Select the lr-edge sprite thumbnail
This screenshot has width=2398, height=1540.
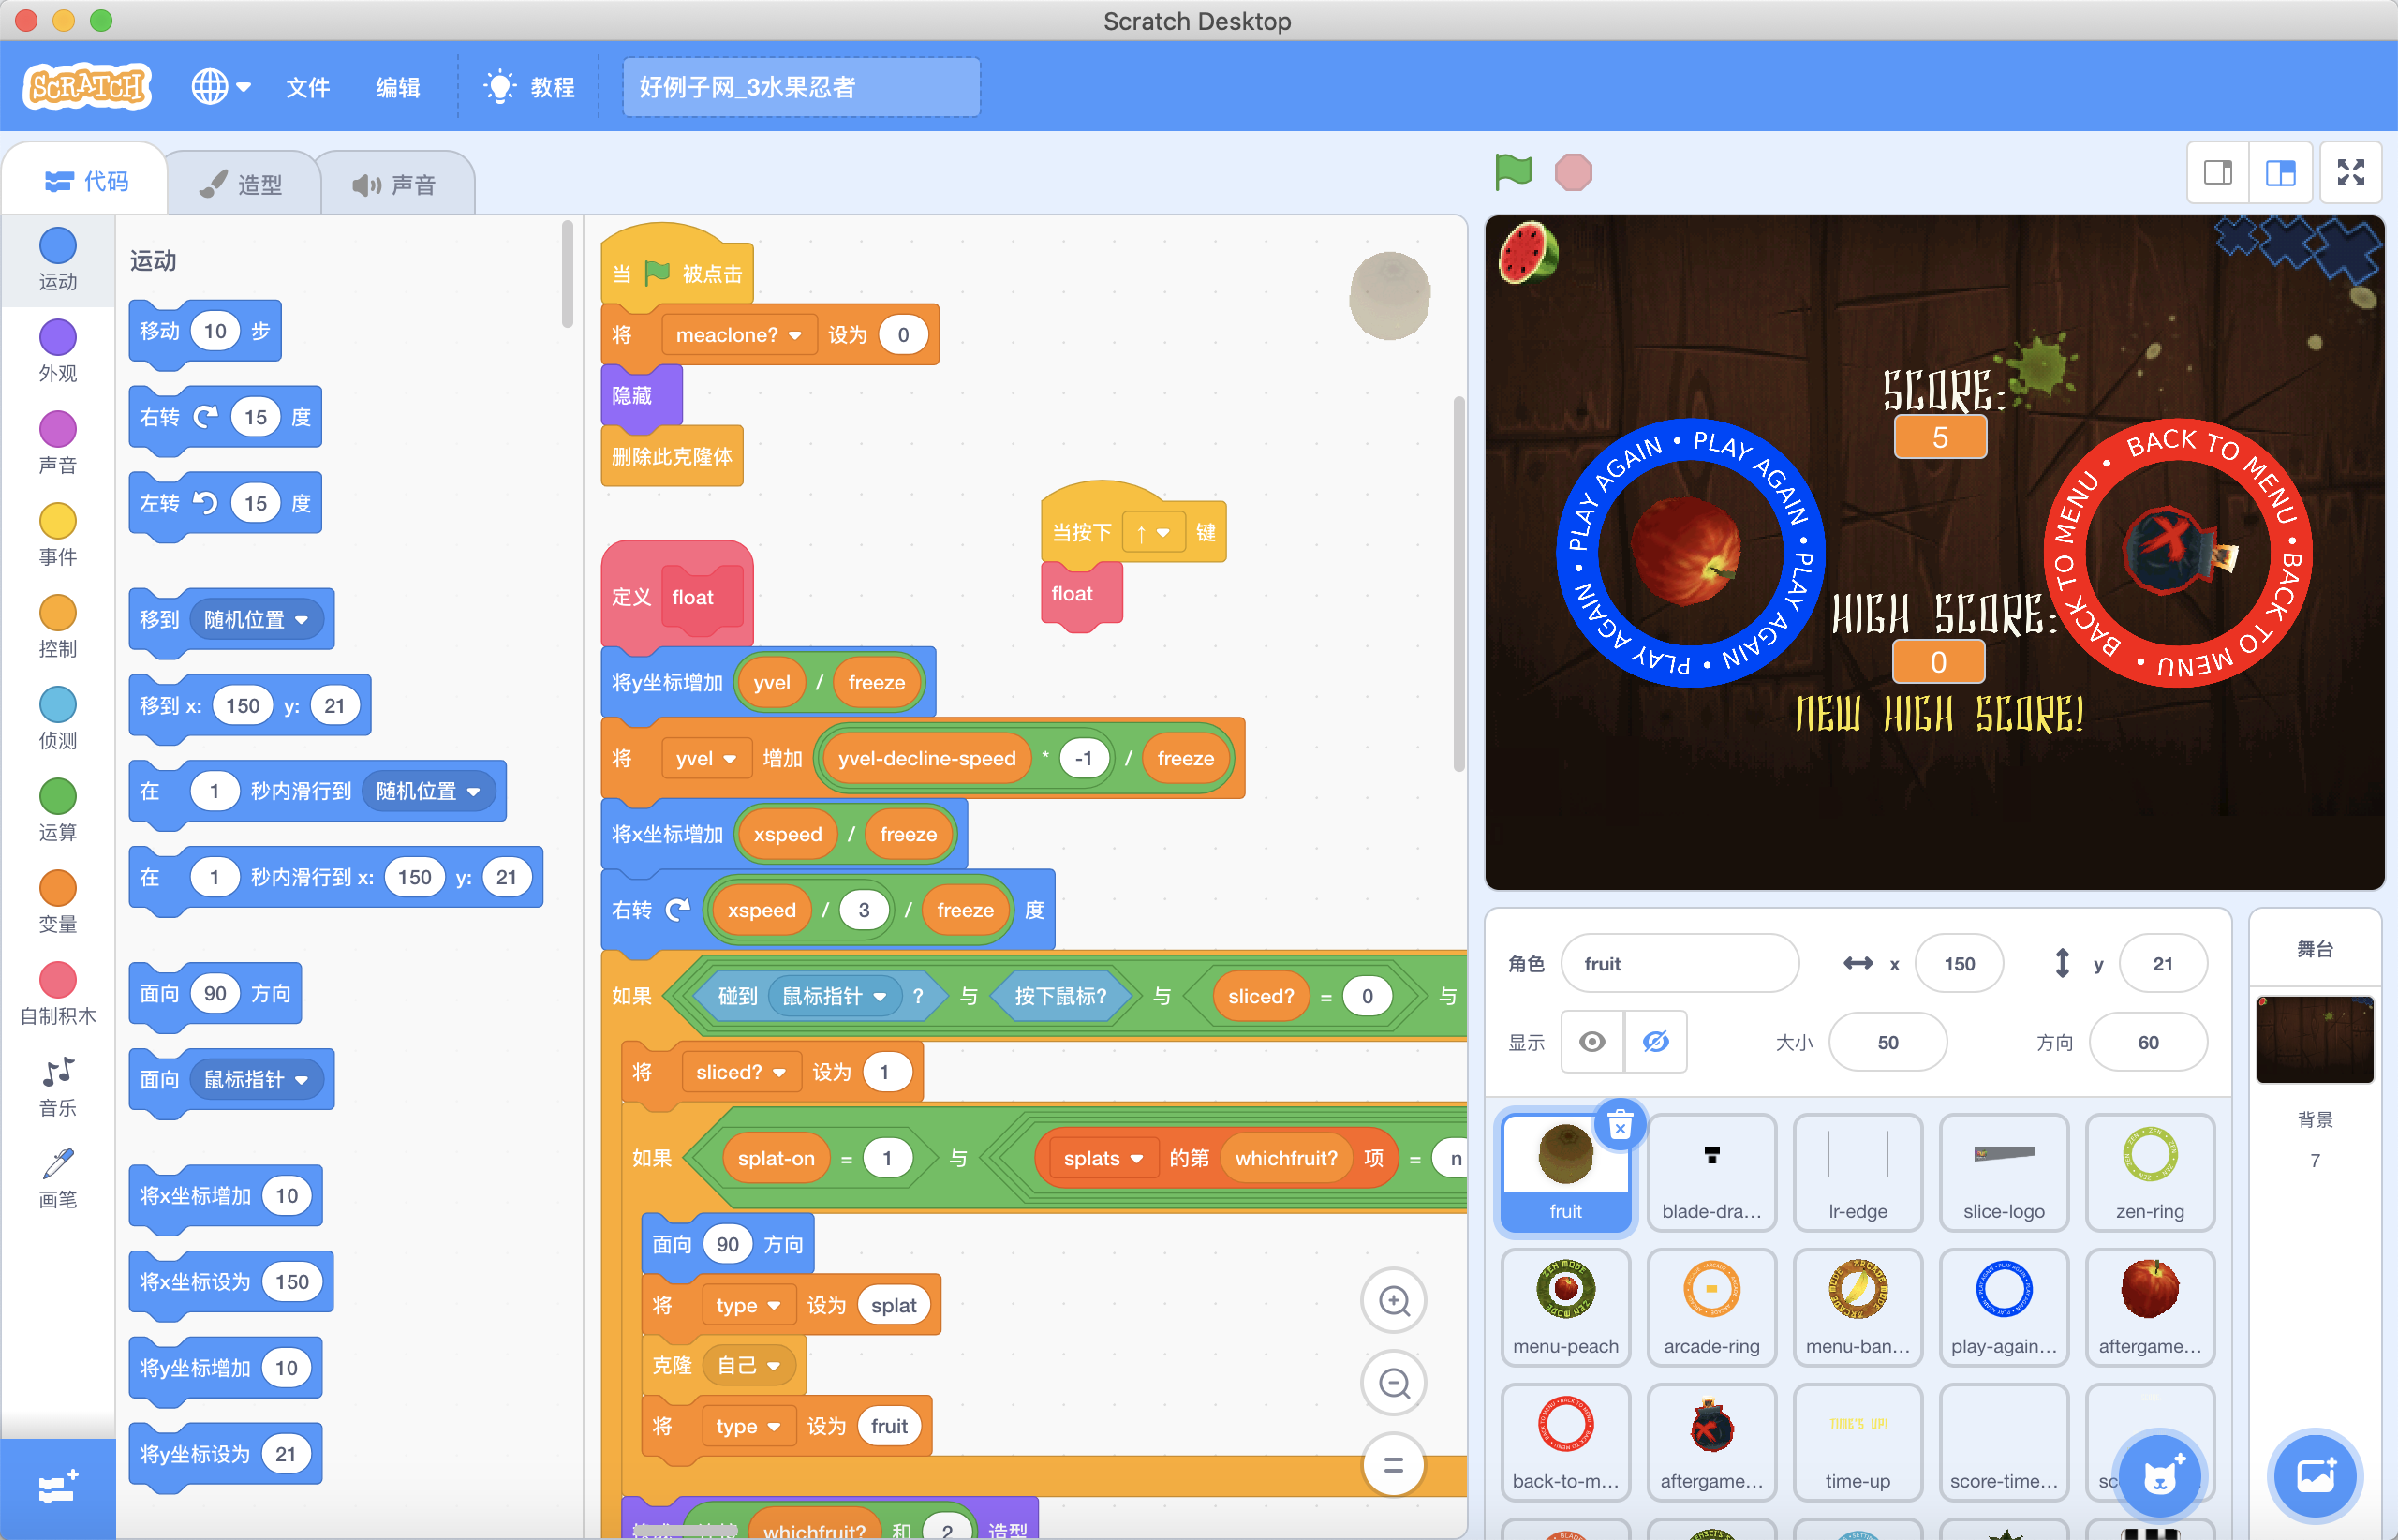(x=1857, y=1173)
